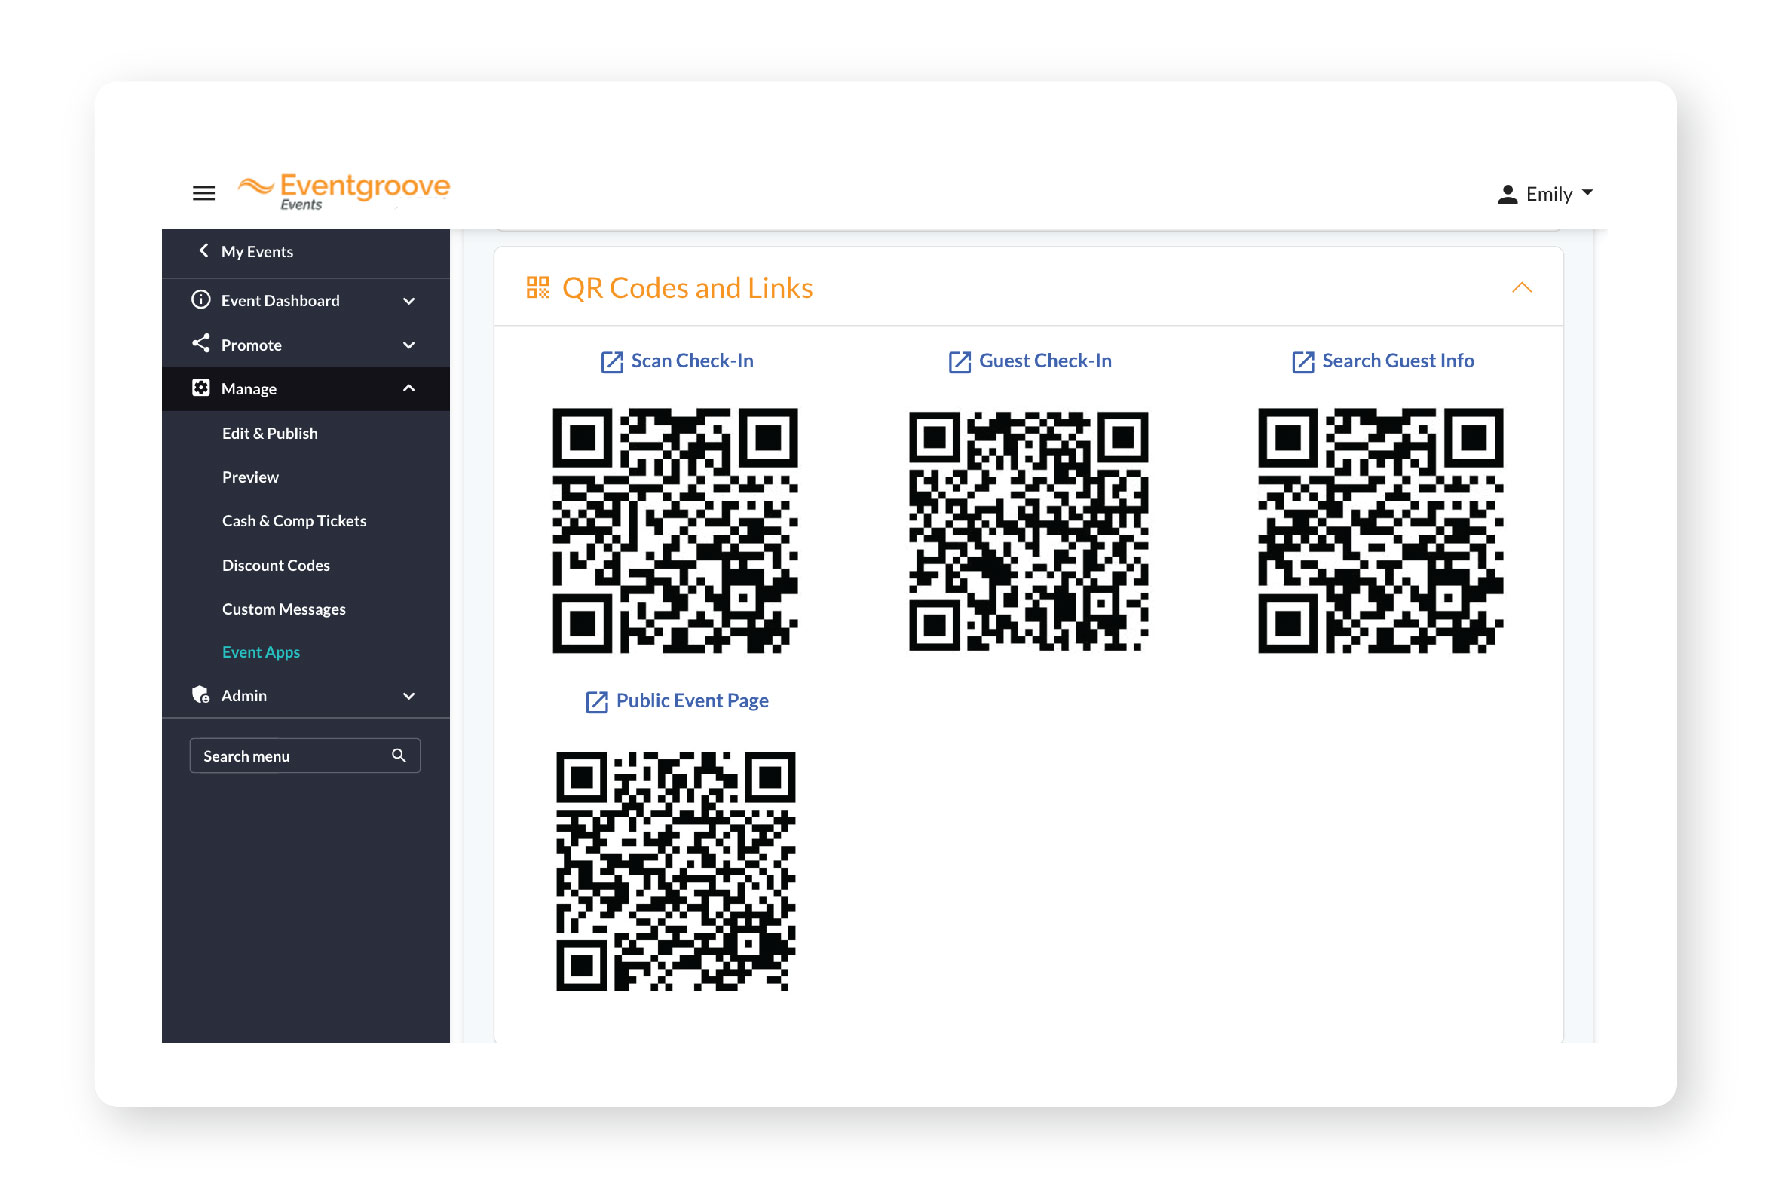Click the user profile avatar icon
1772x1200 pixels.
(1507, 194)
